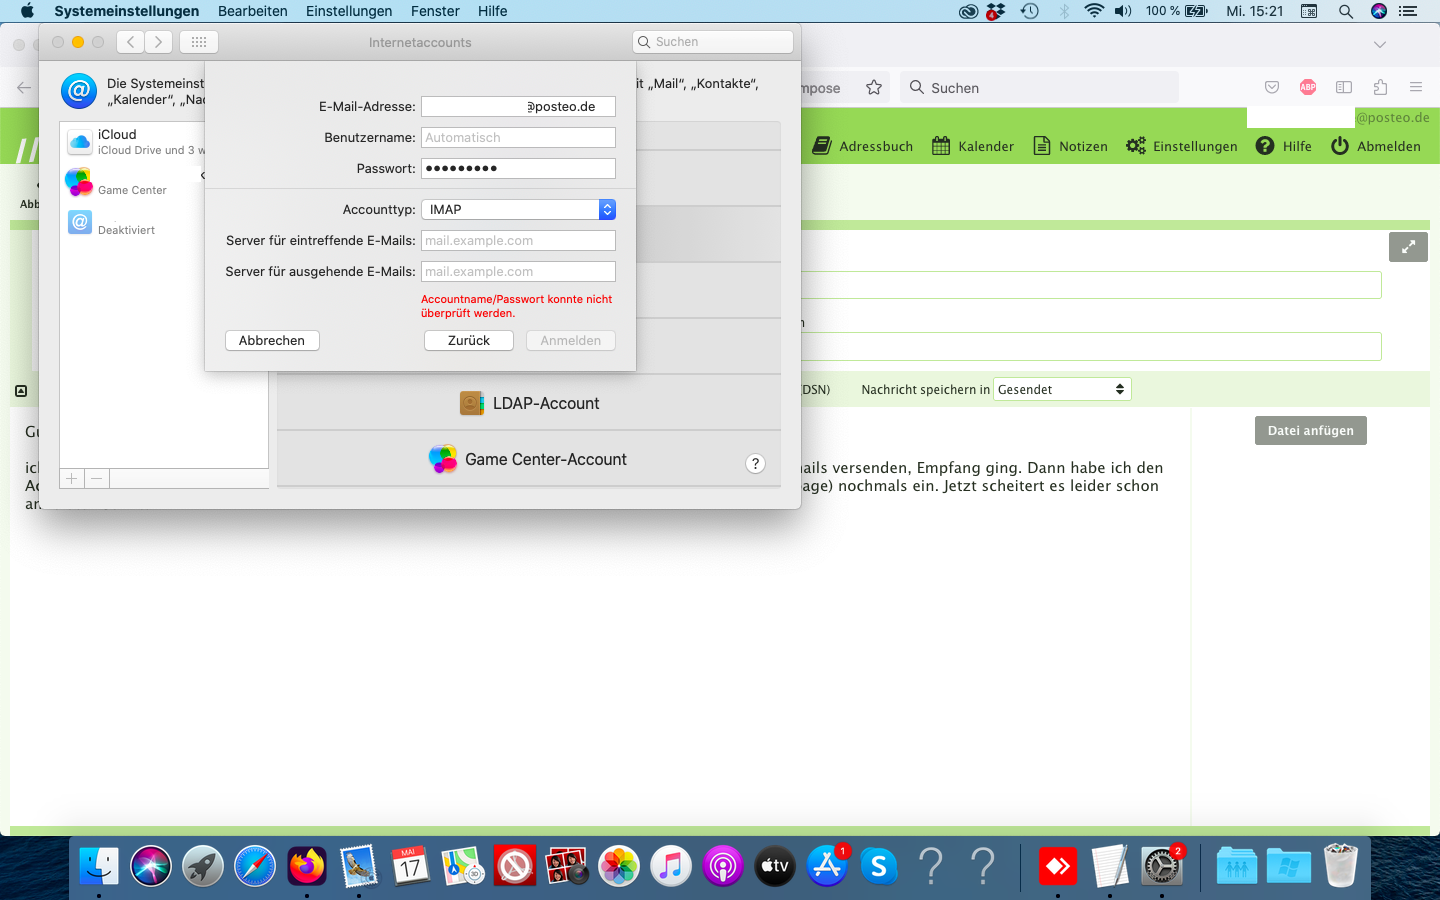The width and height of the screenshot is (1440, 900).
Task: Open Posteo Hilfe link
Action: tap(1284, 146)
